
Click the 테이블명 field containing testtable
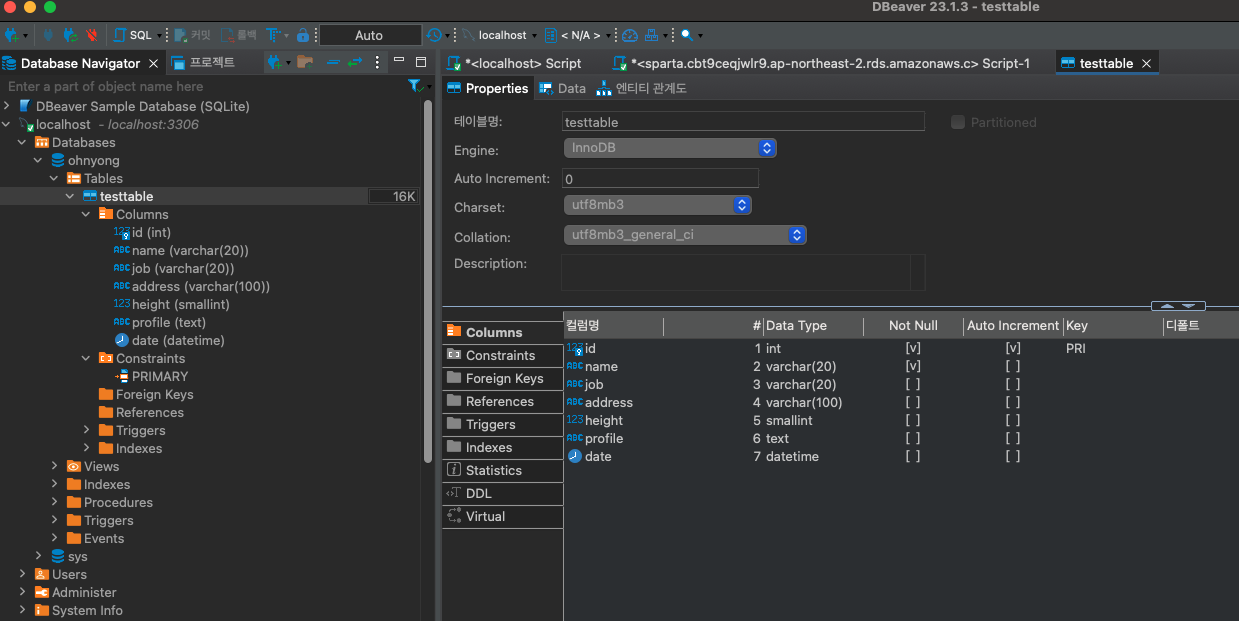[743, 122]
